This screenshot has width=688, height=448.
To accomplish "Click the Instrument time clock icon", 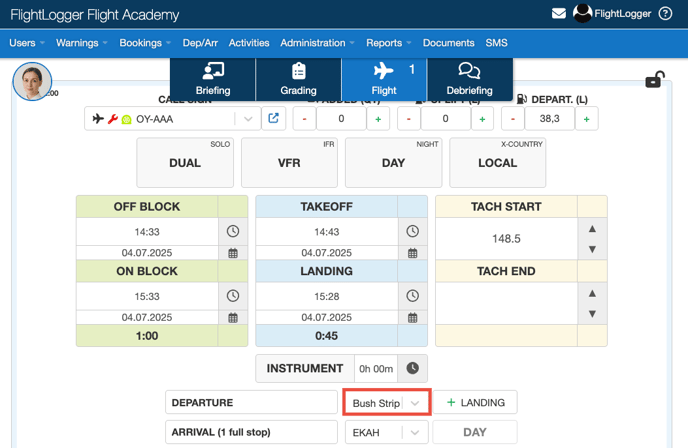I will click(412, 368).
